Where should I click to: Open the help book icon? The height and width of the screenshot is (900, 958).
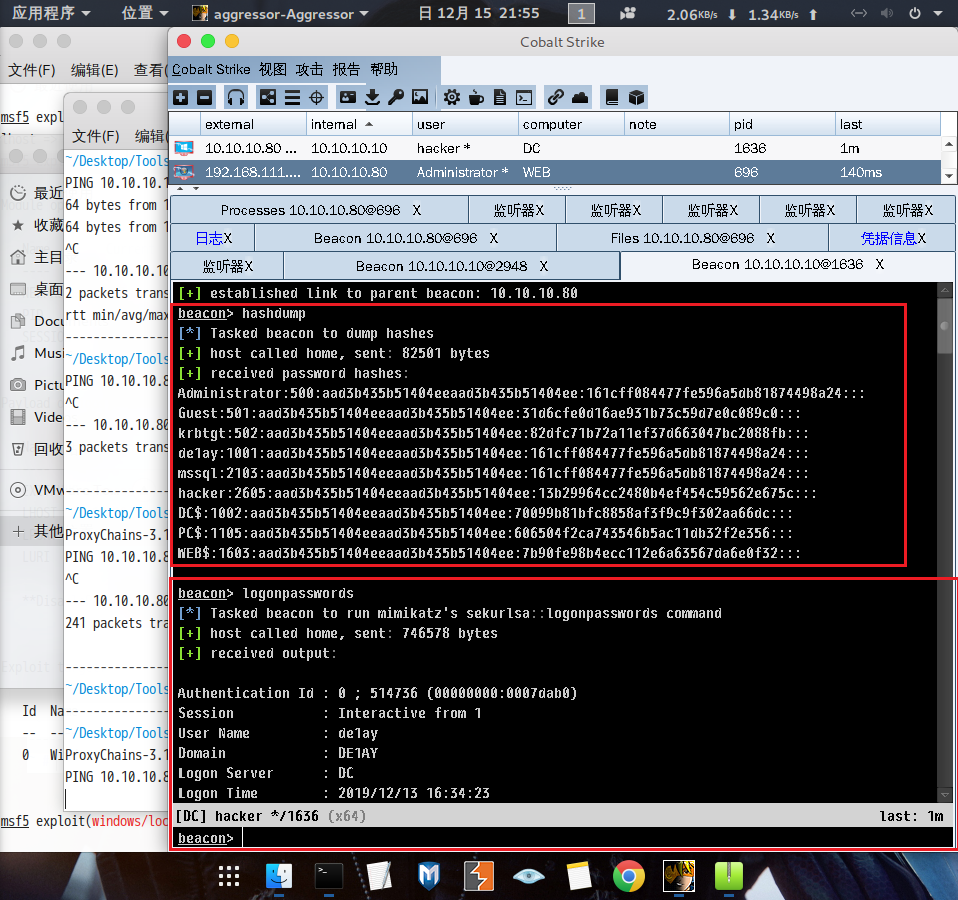612,97
